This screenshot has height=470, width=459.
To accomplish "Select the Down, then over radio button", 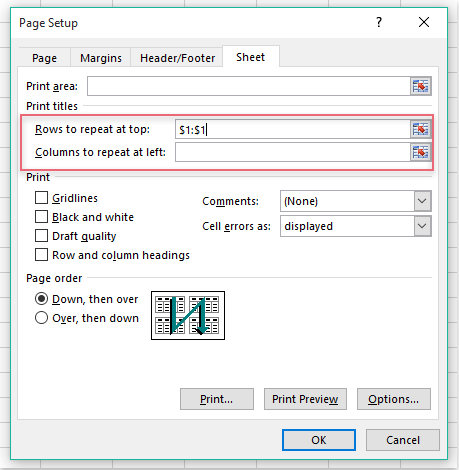I will [41, 299].
